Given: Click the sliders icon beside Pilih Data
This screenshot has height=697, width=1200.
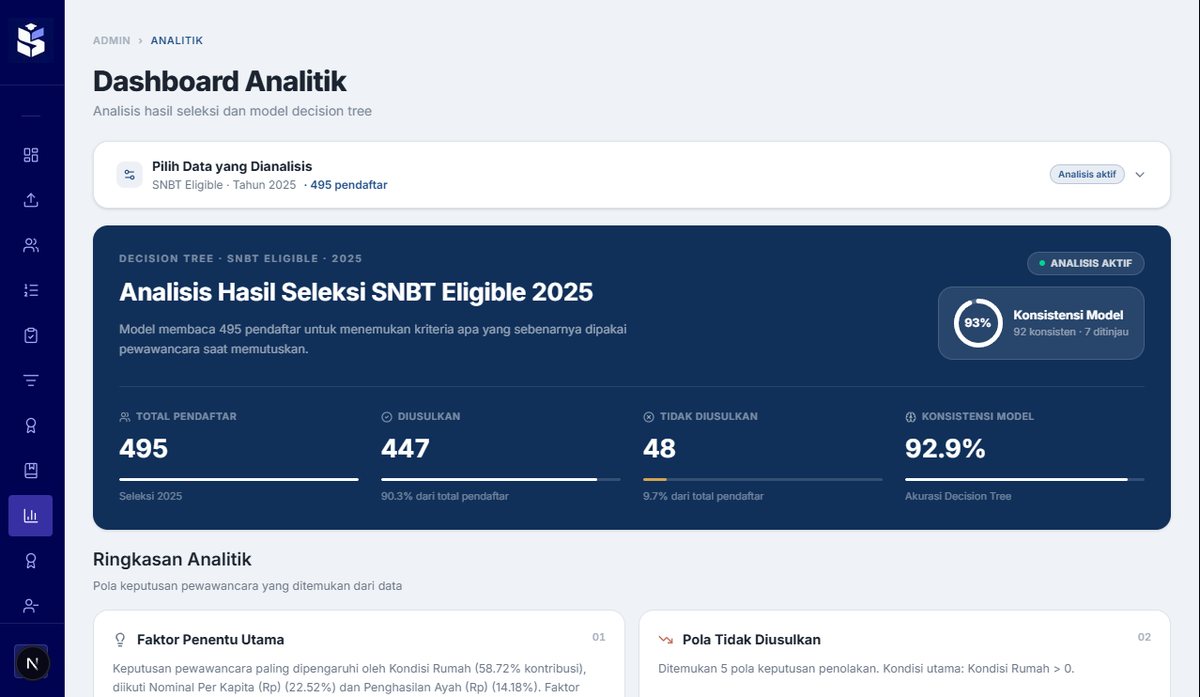Looking at the screenshot, I should click(x=129, y=175).
